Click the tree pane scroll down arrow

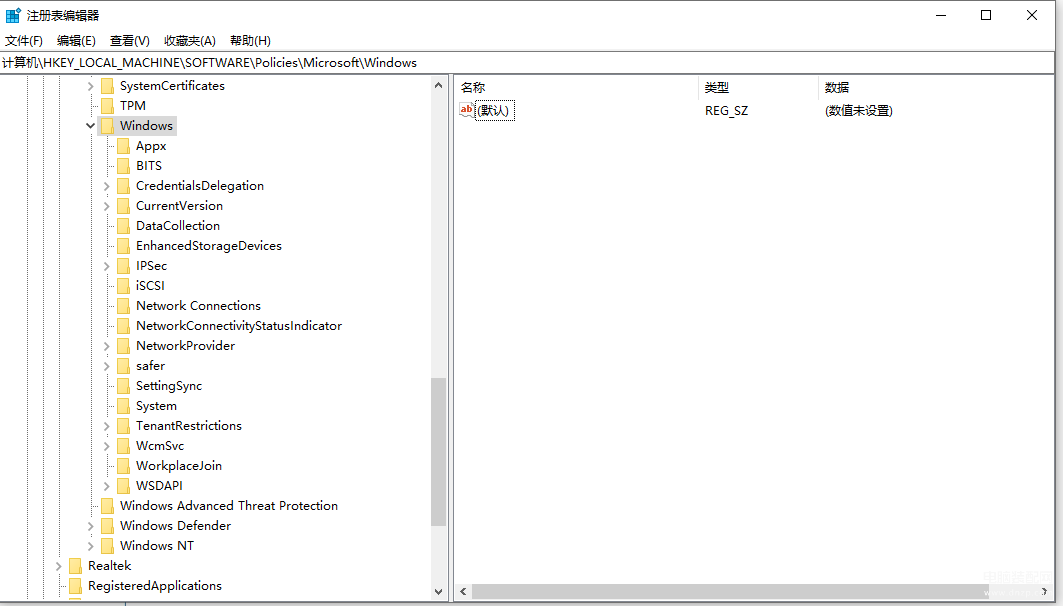tap(438, 592)
